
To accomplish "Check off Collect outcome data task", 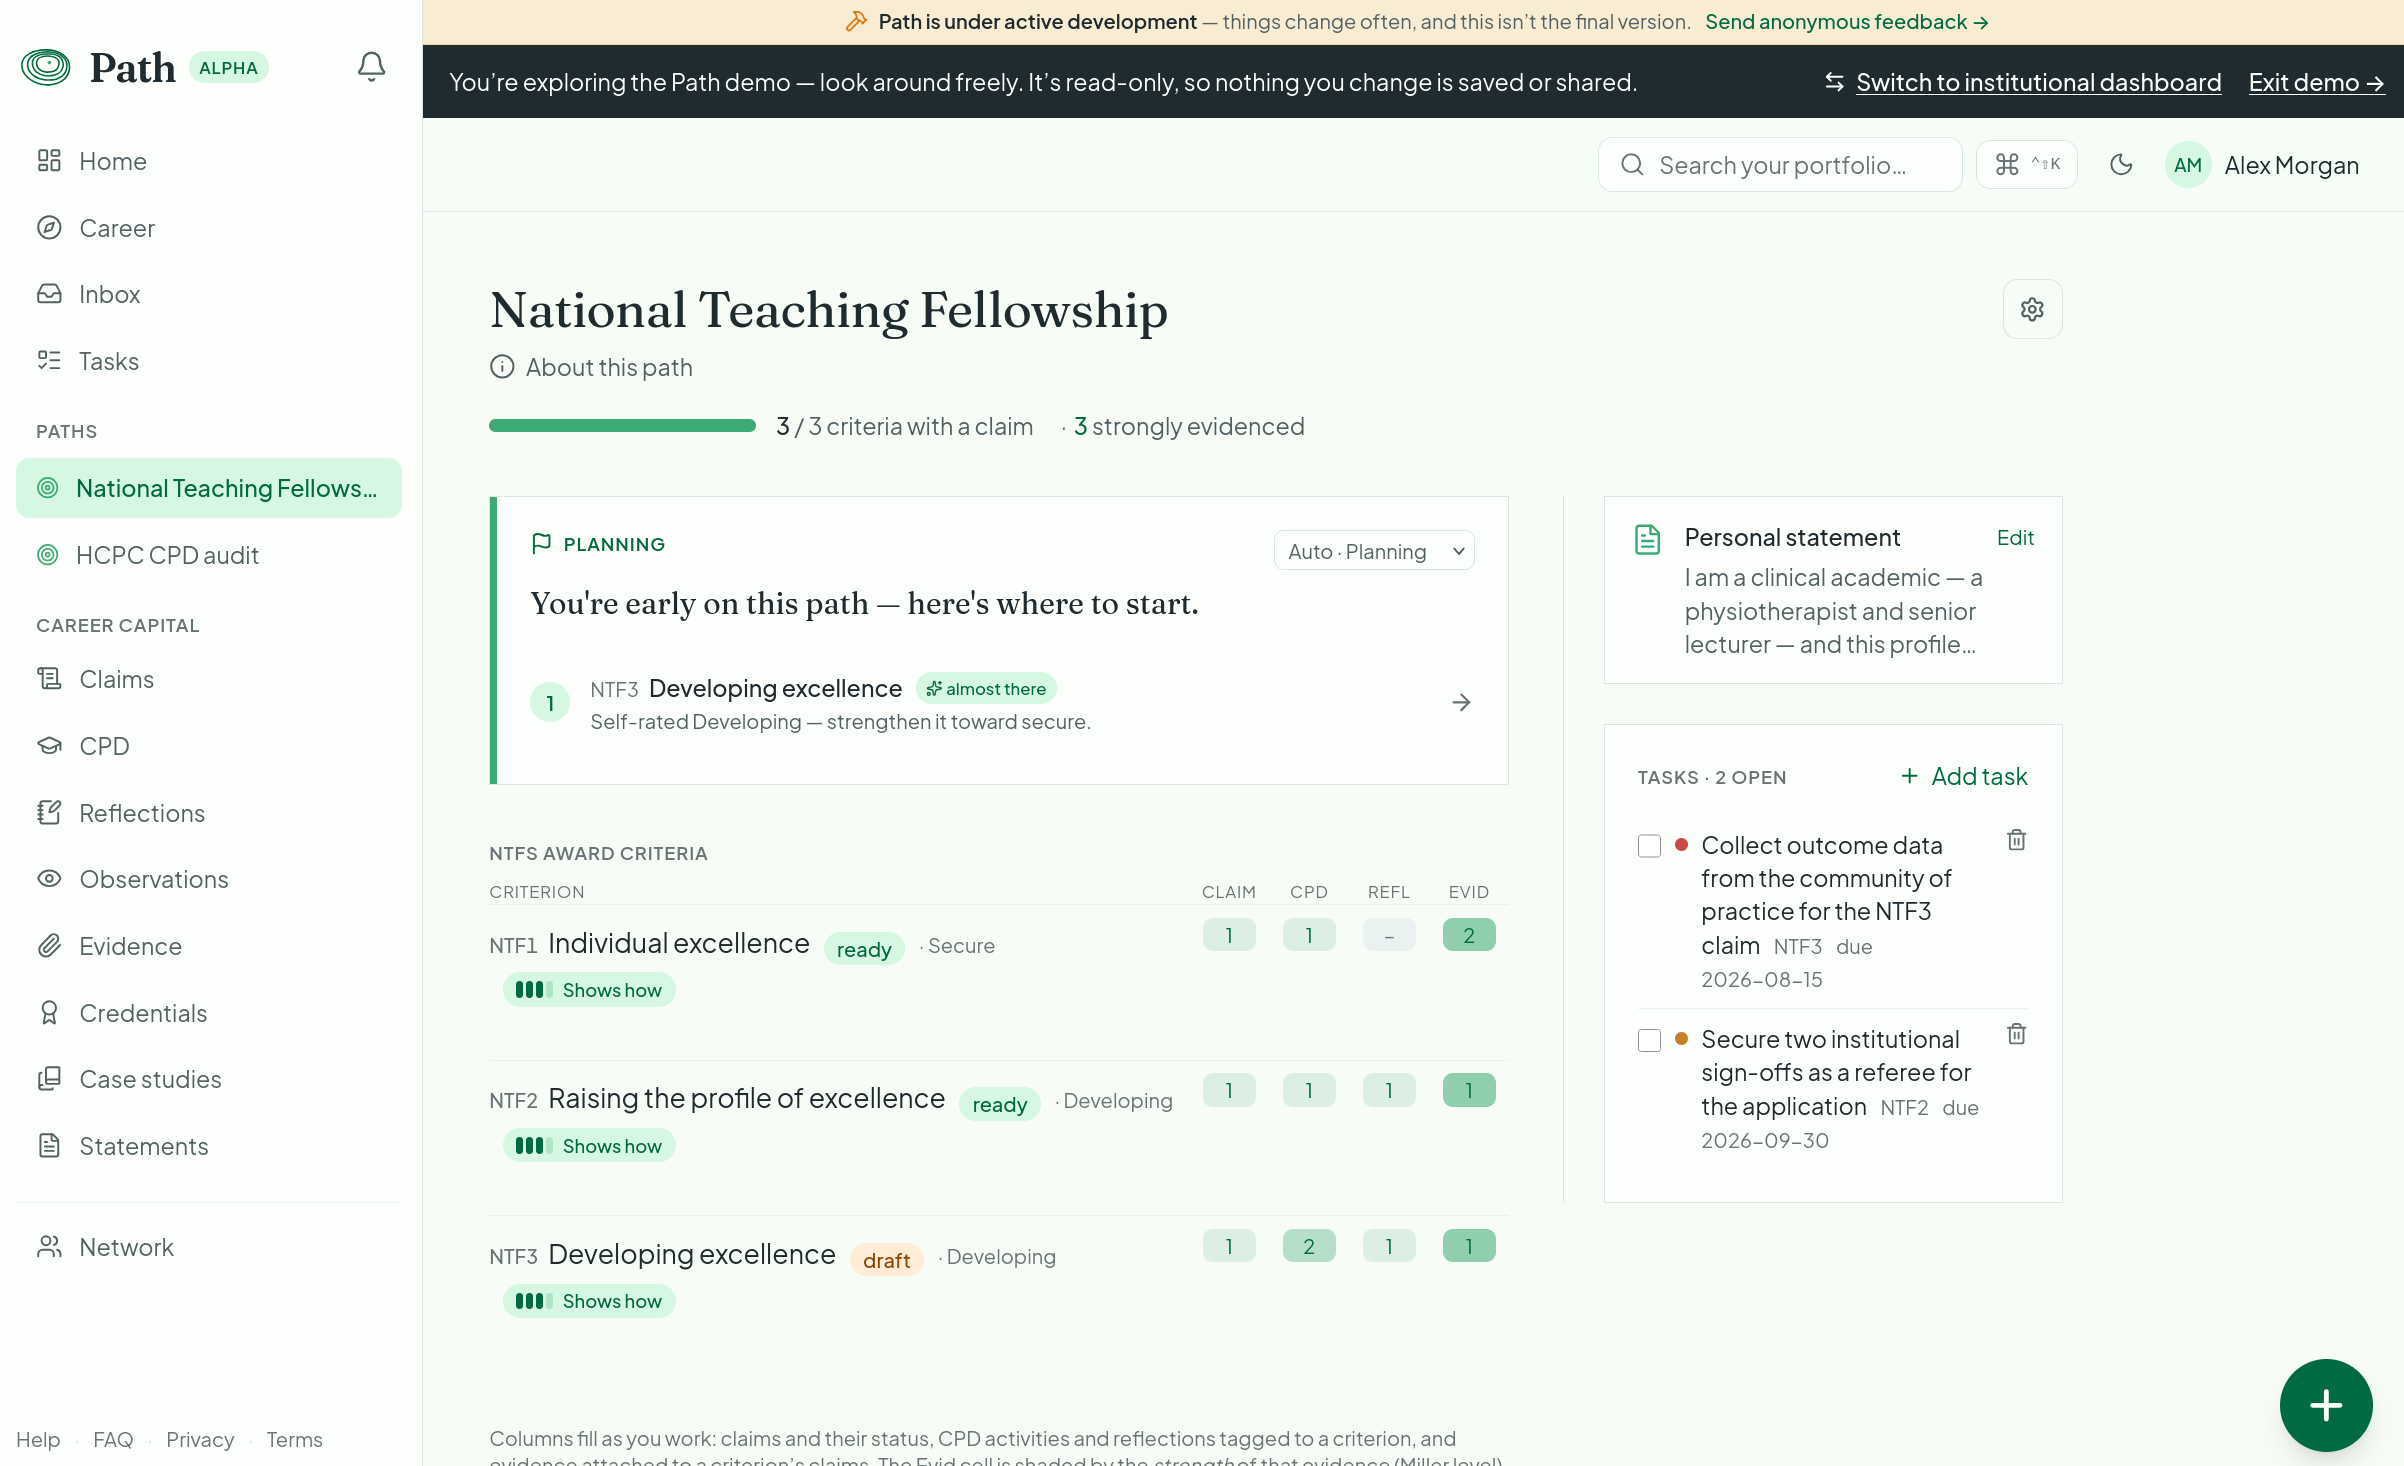I will pos(1649,846).
